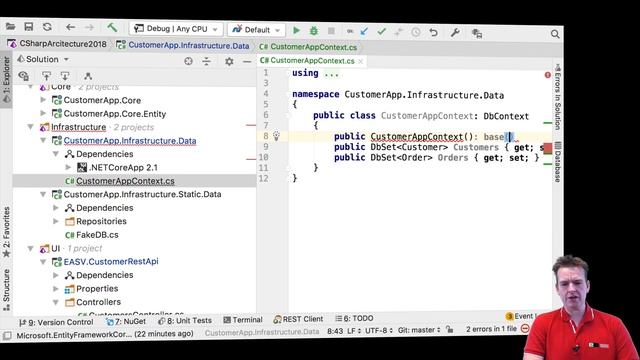Toggle the Structure side panel
640x360 pixels.
(6, 290)
